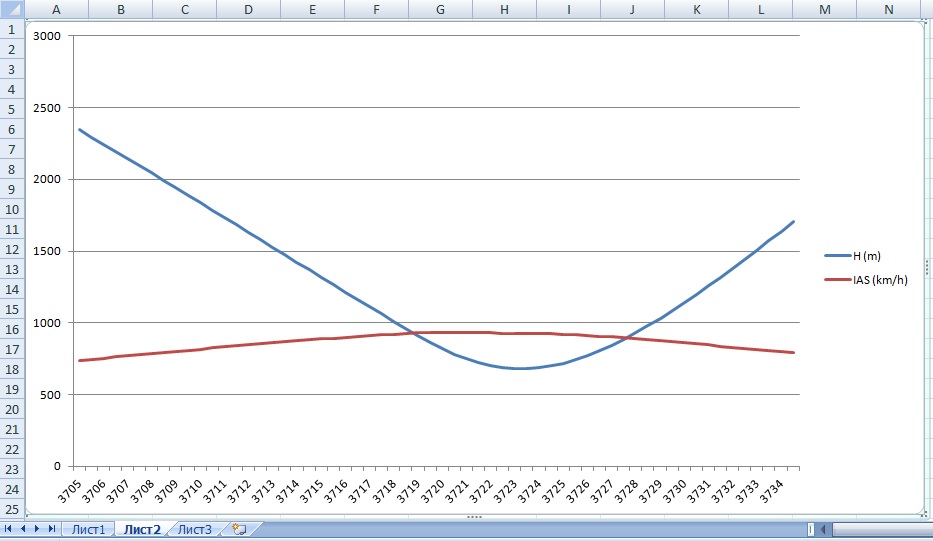Viewport: 933px width, 541px height.
Task: Click the H (m) legend entry
Action: (x=853, y=256)
